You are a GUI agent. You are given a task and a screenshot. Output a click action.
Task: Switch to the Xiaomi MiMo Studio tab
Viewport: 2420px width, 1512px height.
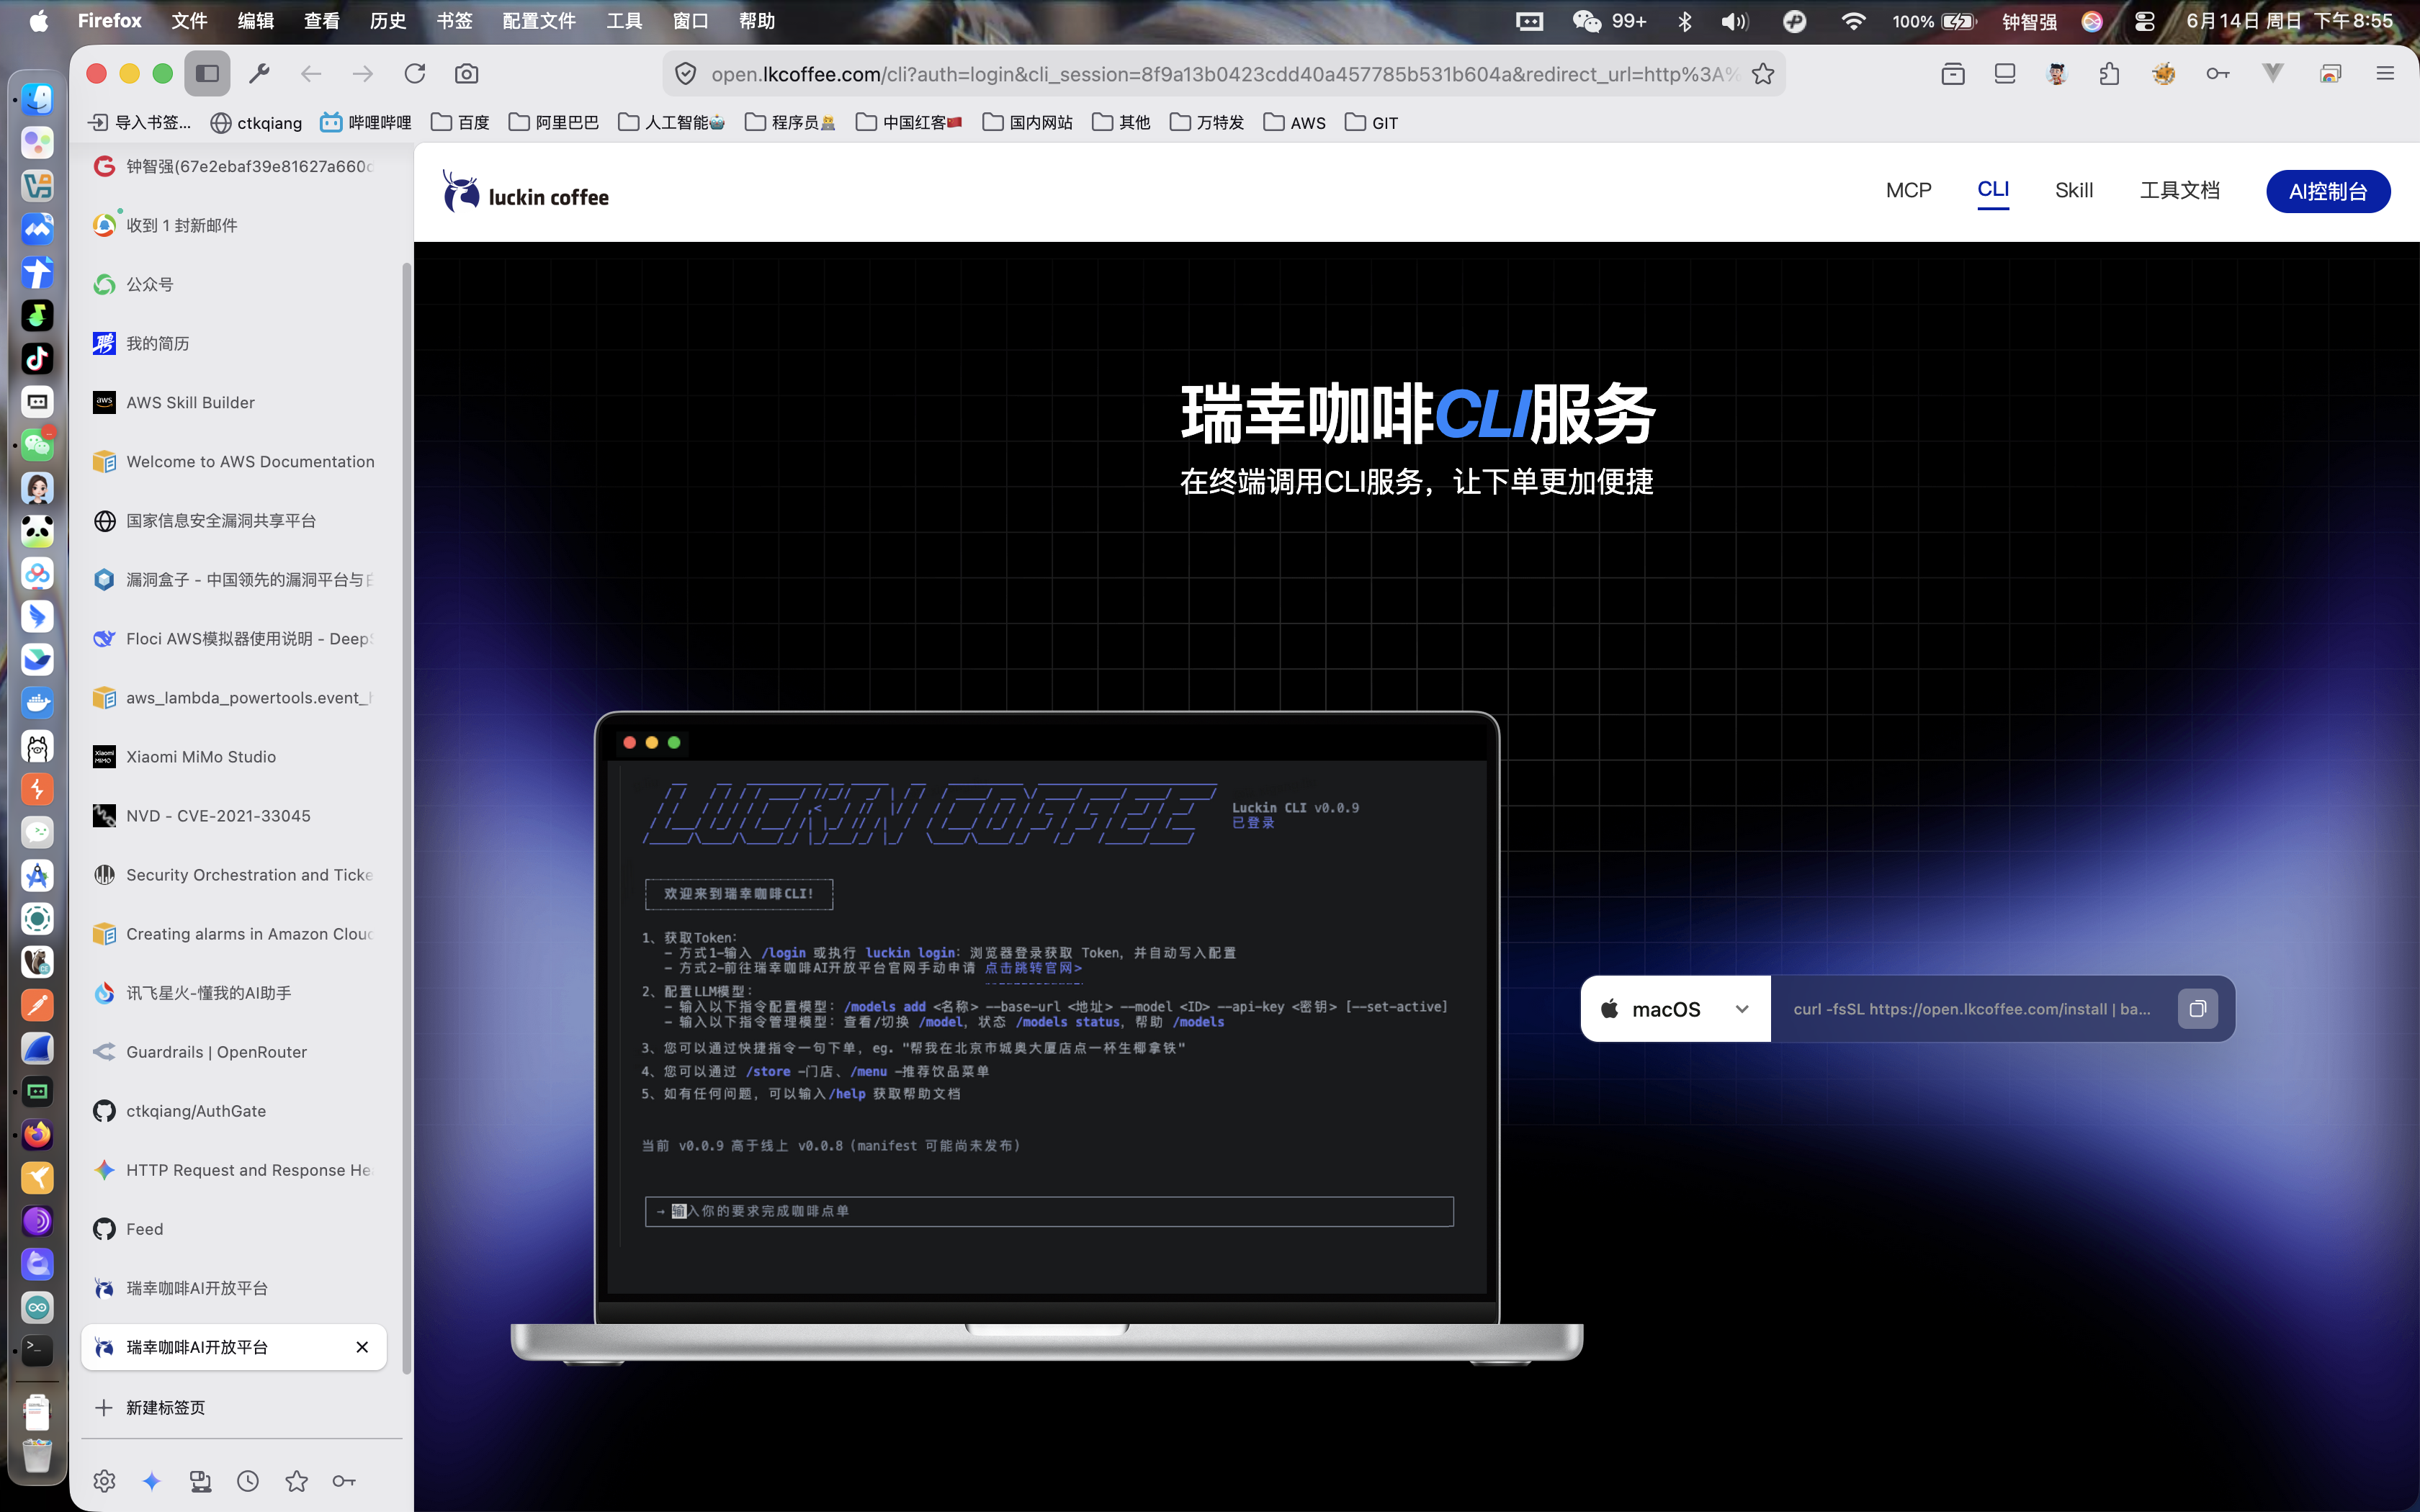pos(234,757)
